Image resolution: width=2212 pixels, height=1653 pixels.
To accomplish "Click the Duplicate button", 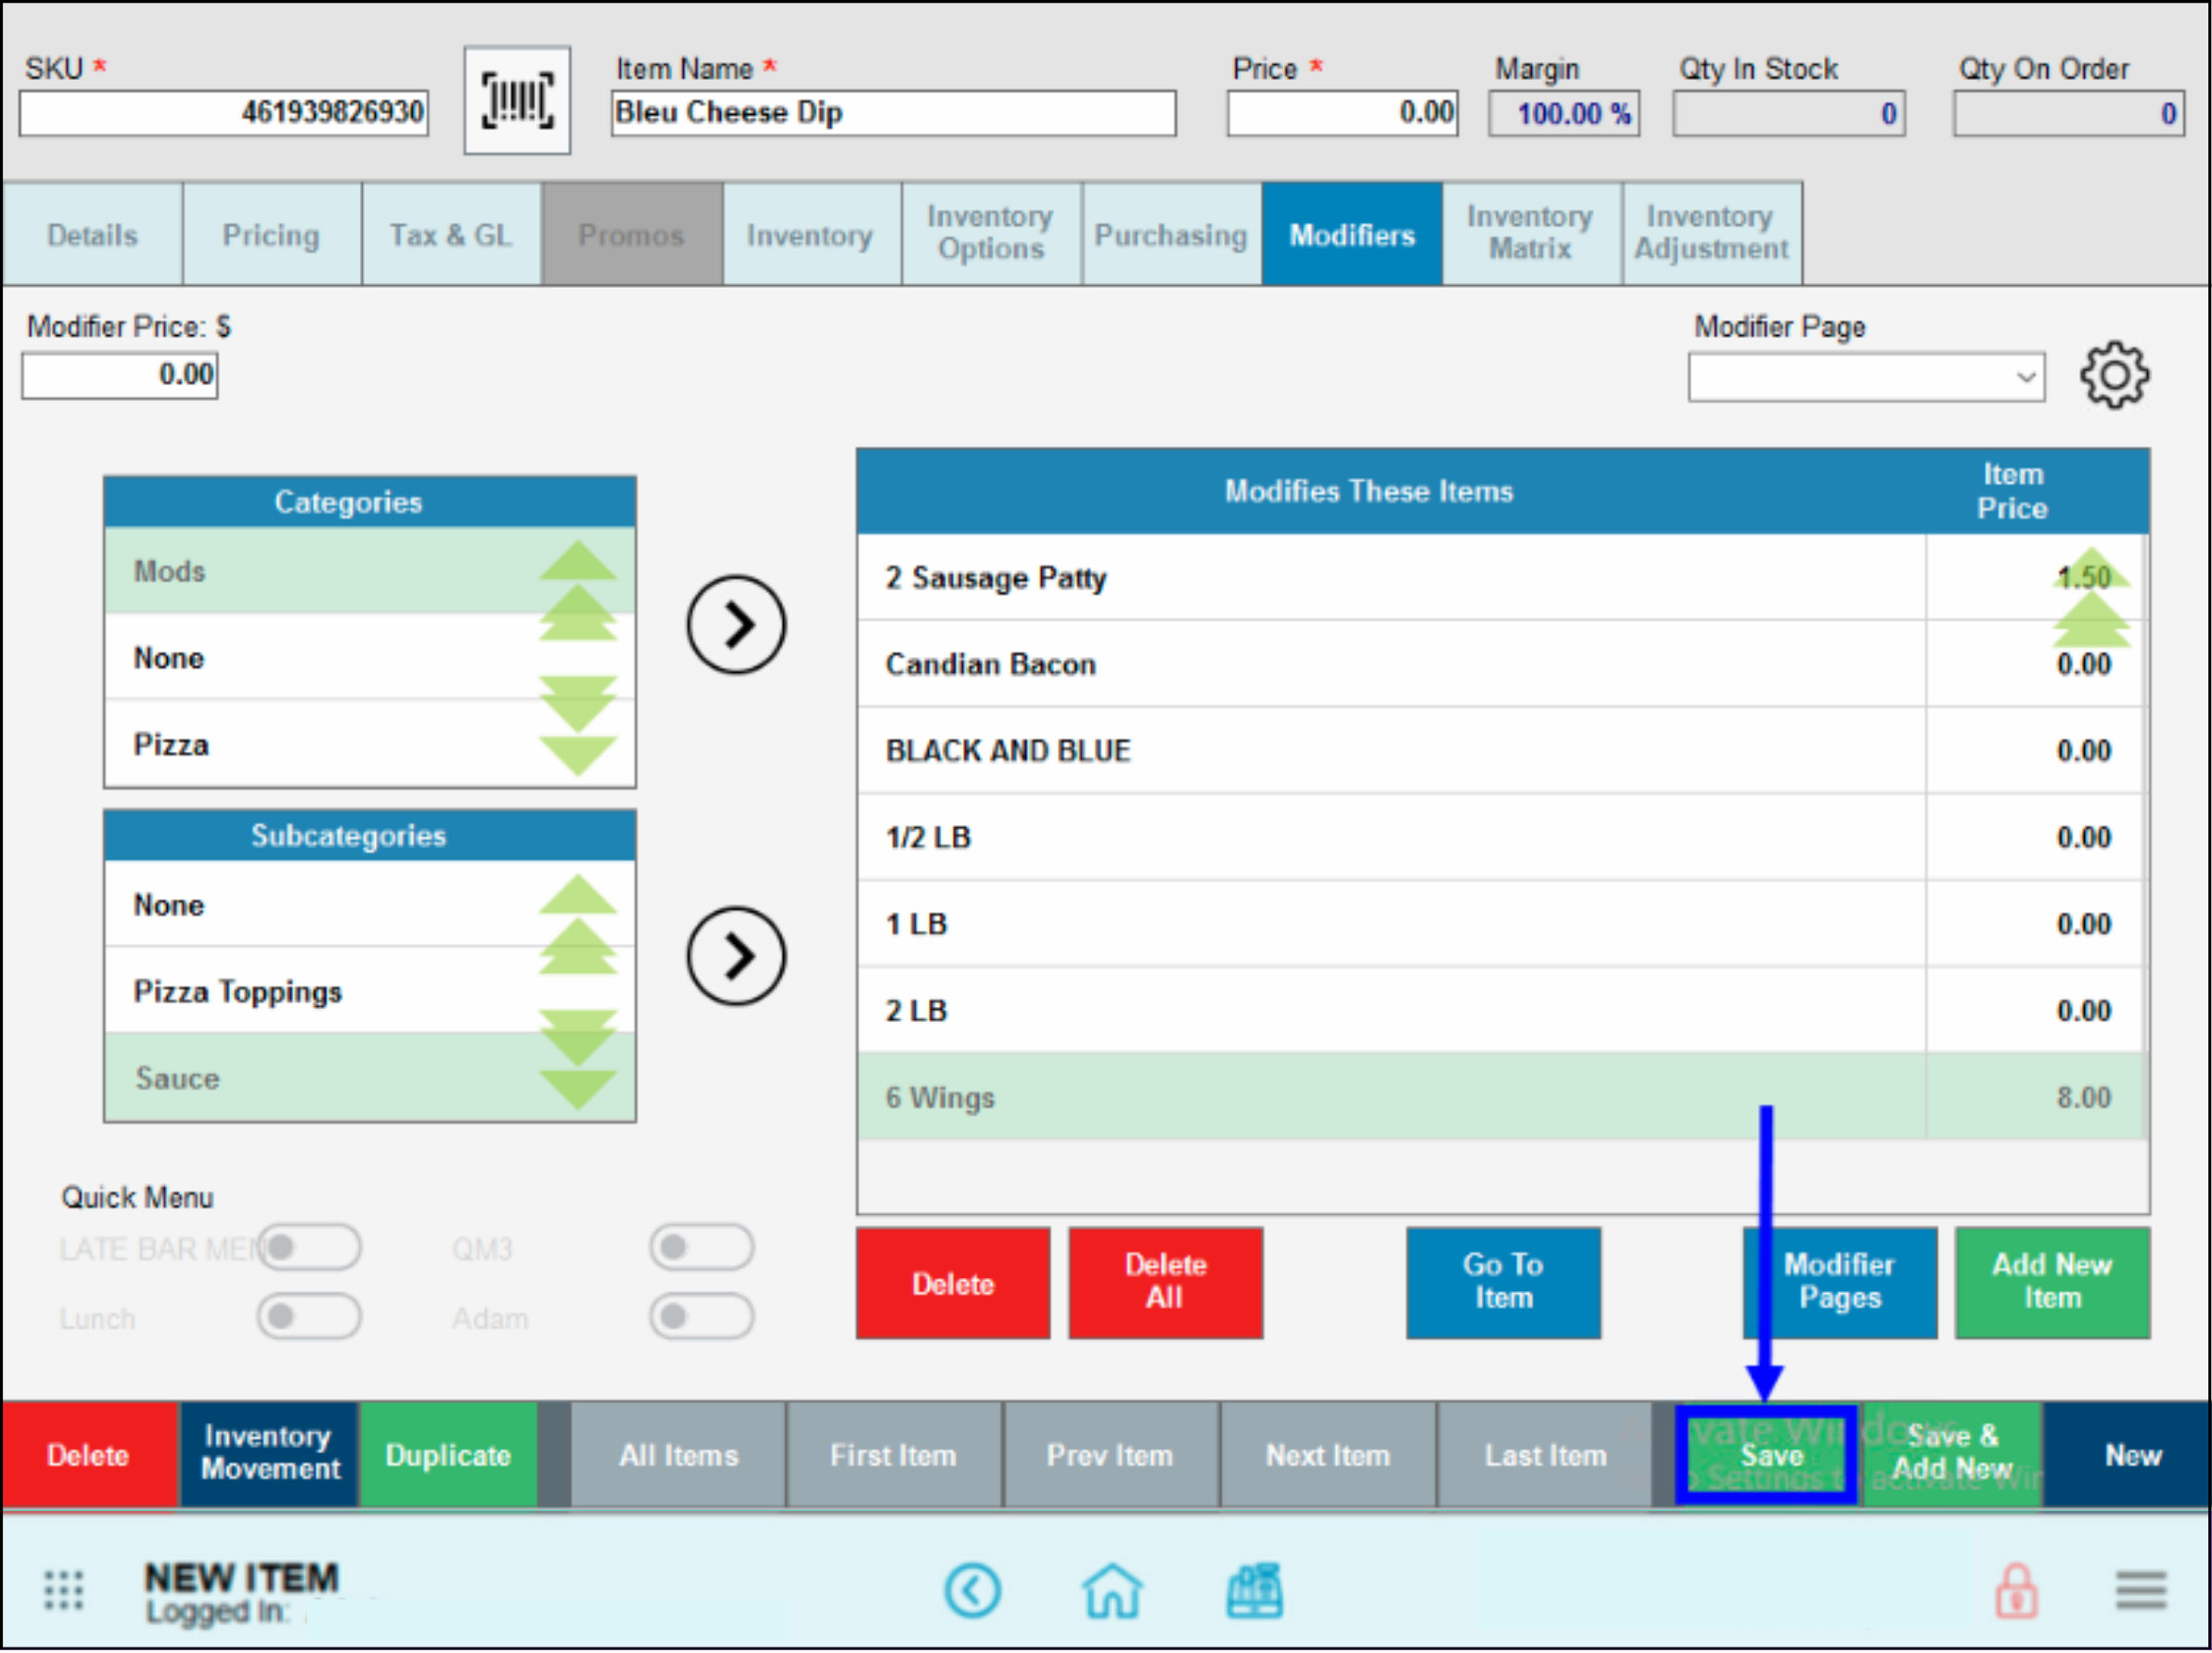I will click(448, 1455).
